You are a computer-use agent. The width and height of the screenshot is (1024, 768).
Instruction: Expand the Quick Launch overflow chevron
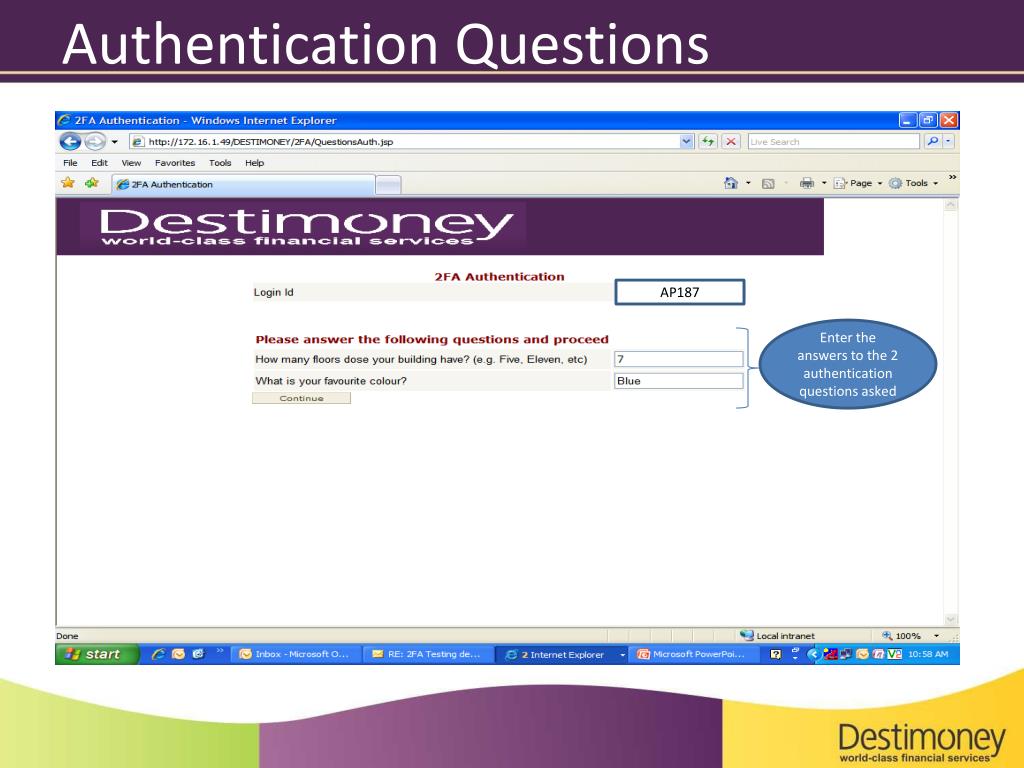[220, 650]
